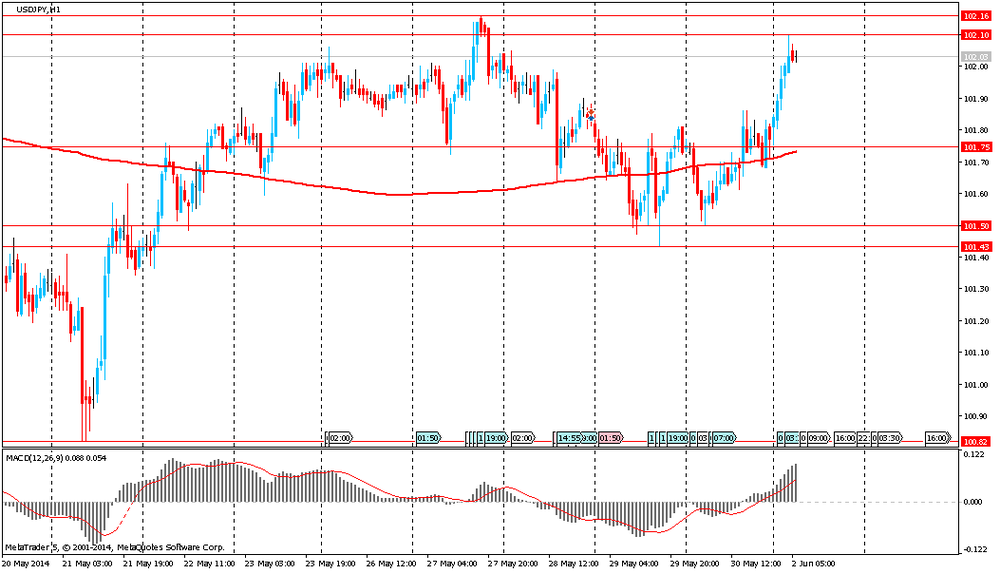Select the 07:00 event marker
The width and height of the screenshot is (1000, 574).
point(724,438)
